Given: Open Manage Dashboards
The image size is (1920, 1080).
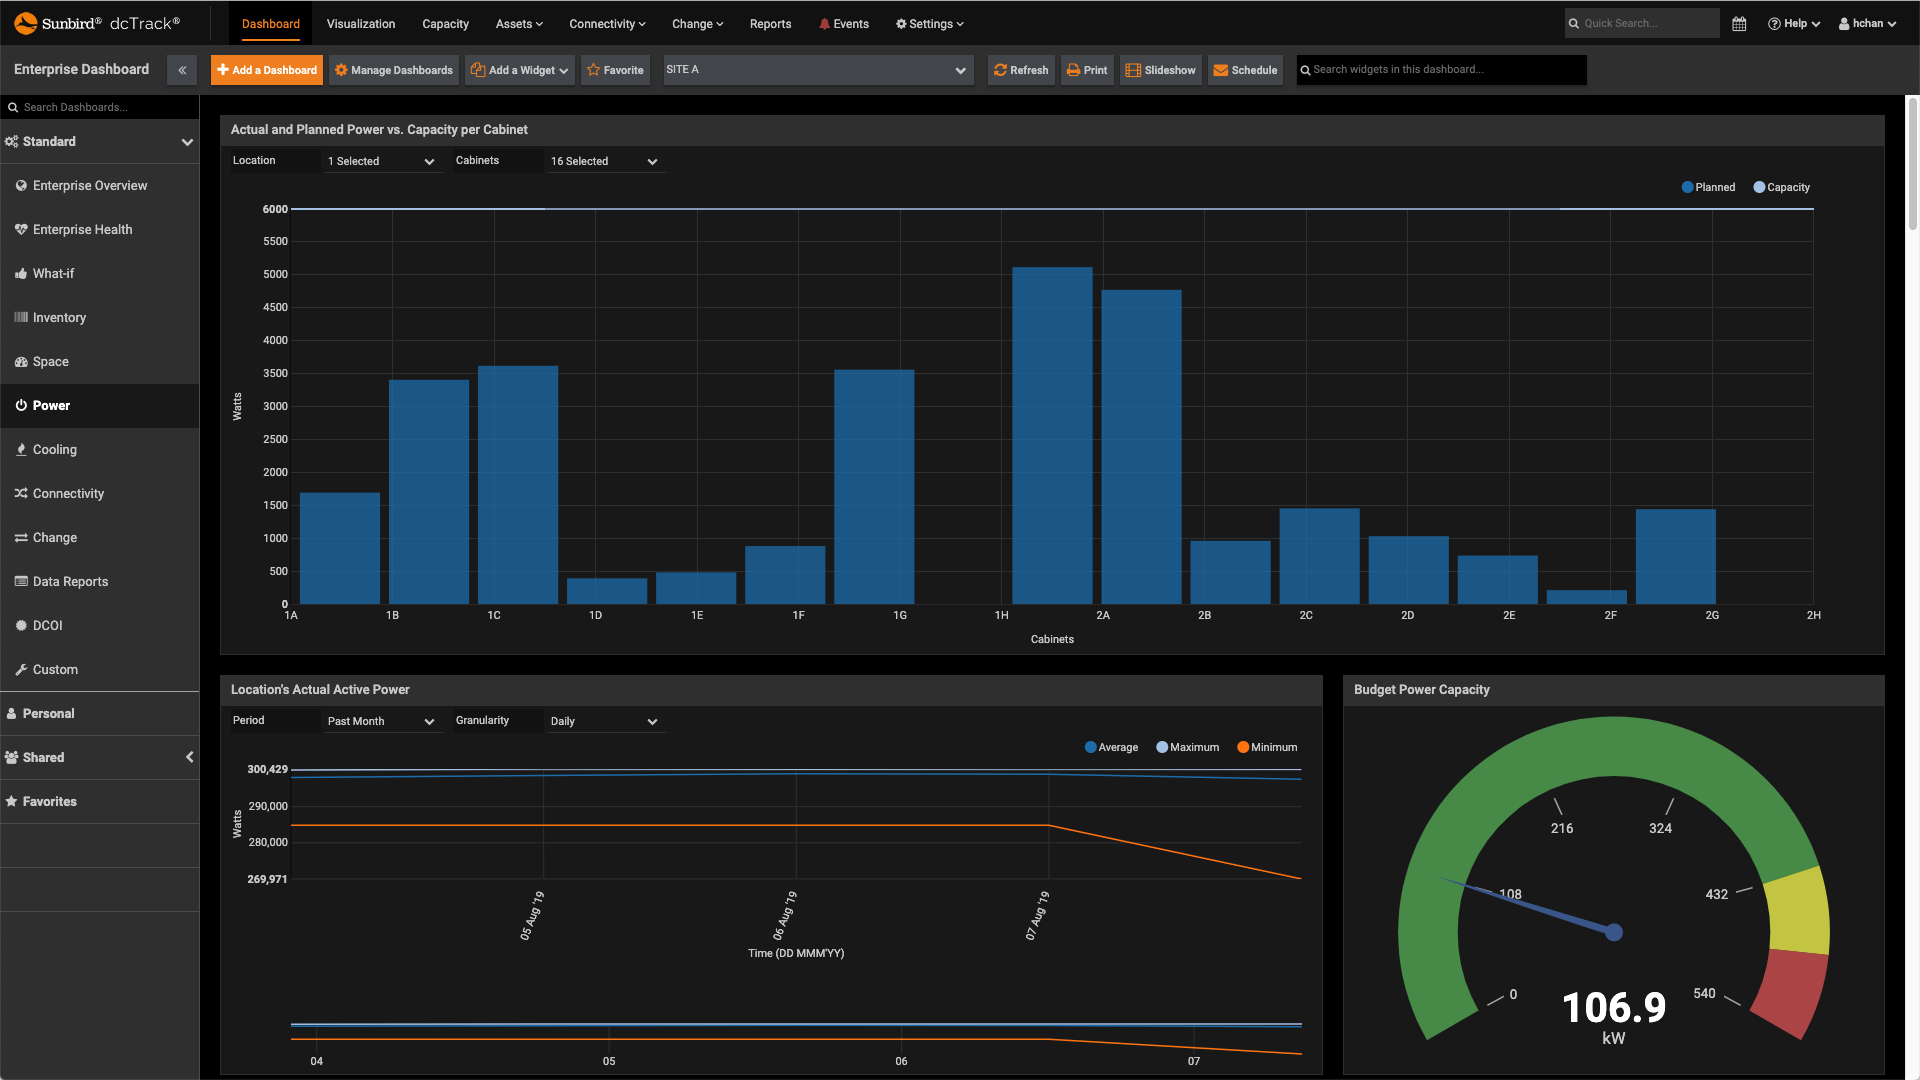Looking at the screenshot, I should click(393, 70).
